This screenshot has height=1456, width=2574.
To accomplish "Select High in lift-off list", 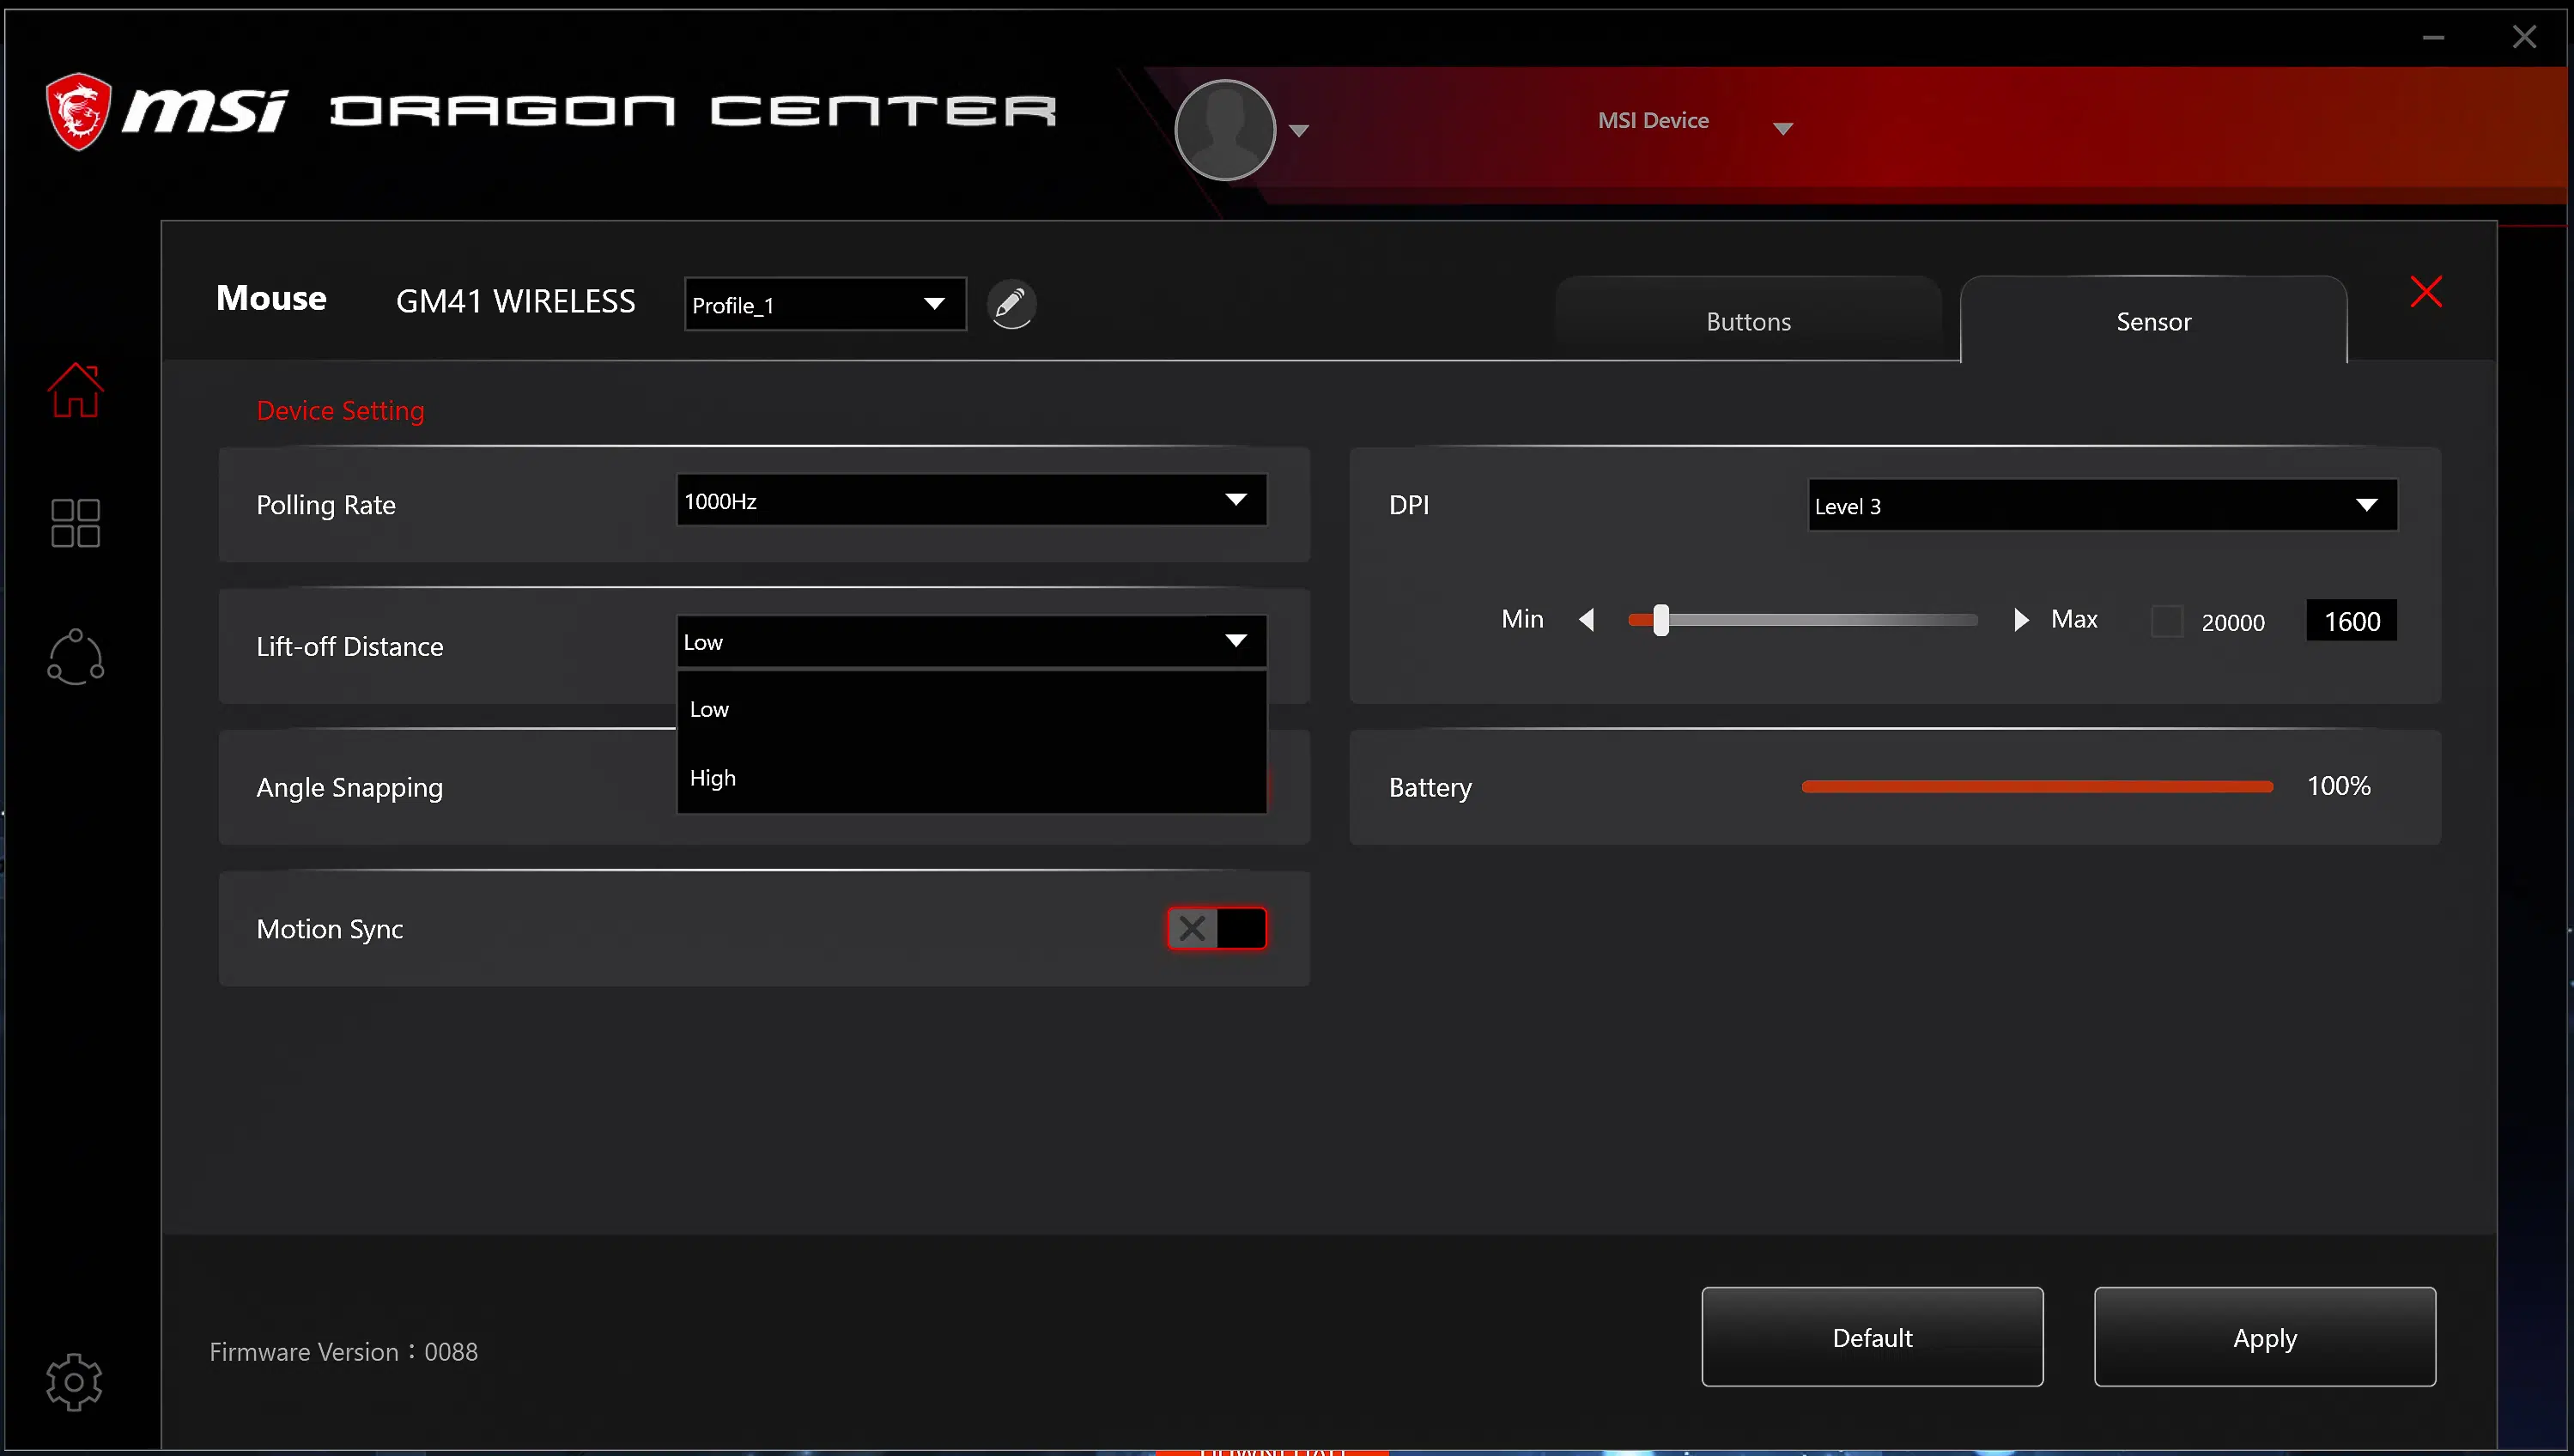I will click(971, 778).
